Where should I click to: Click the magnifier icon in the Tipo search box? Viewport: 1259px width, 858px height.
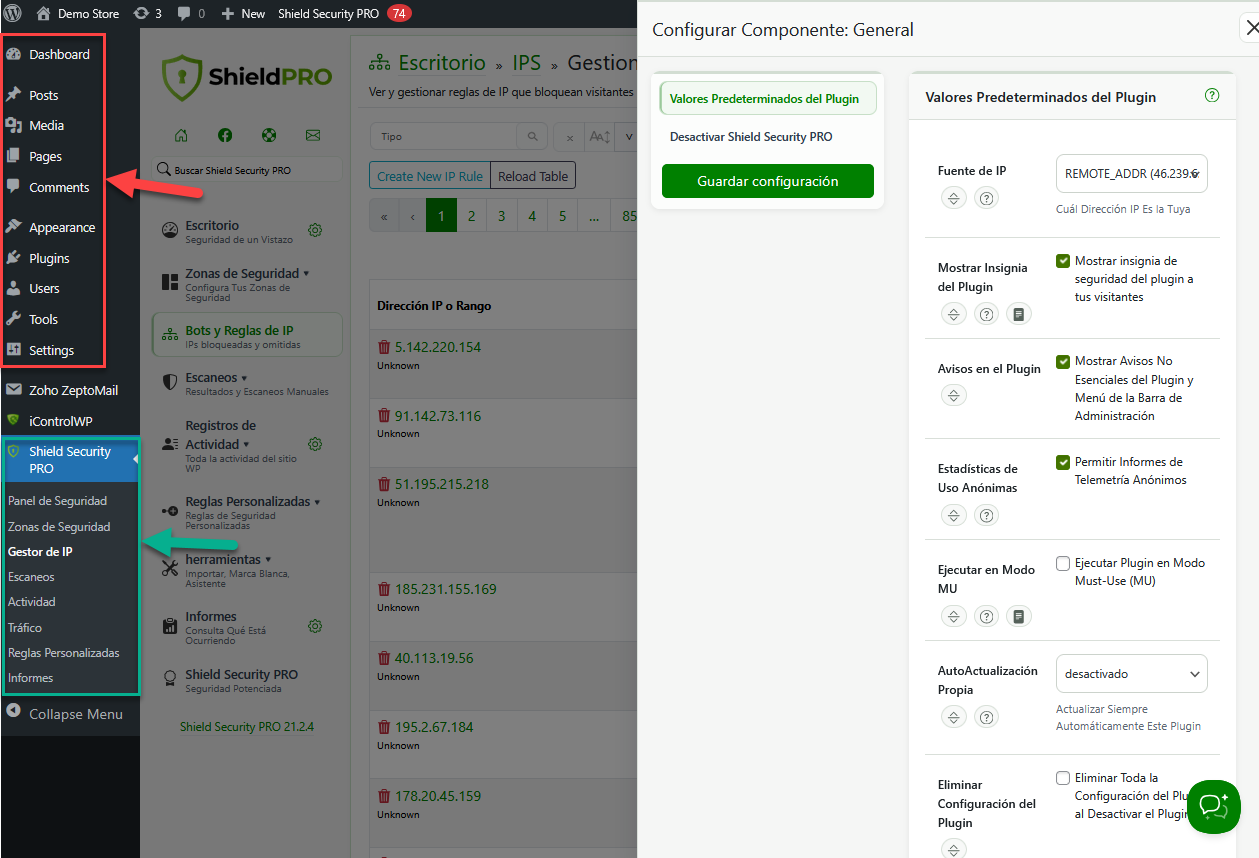tap(532, 136)
